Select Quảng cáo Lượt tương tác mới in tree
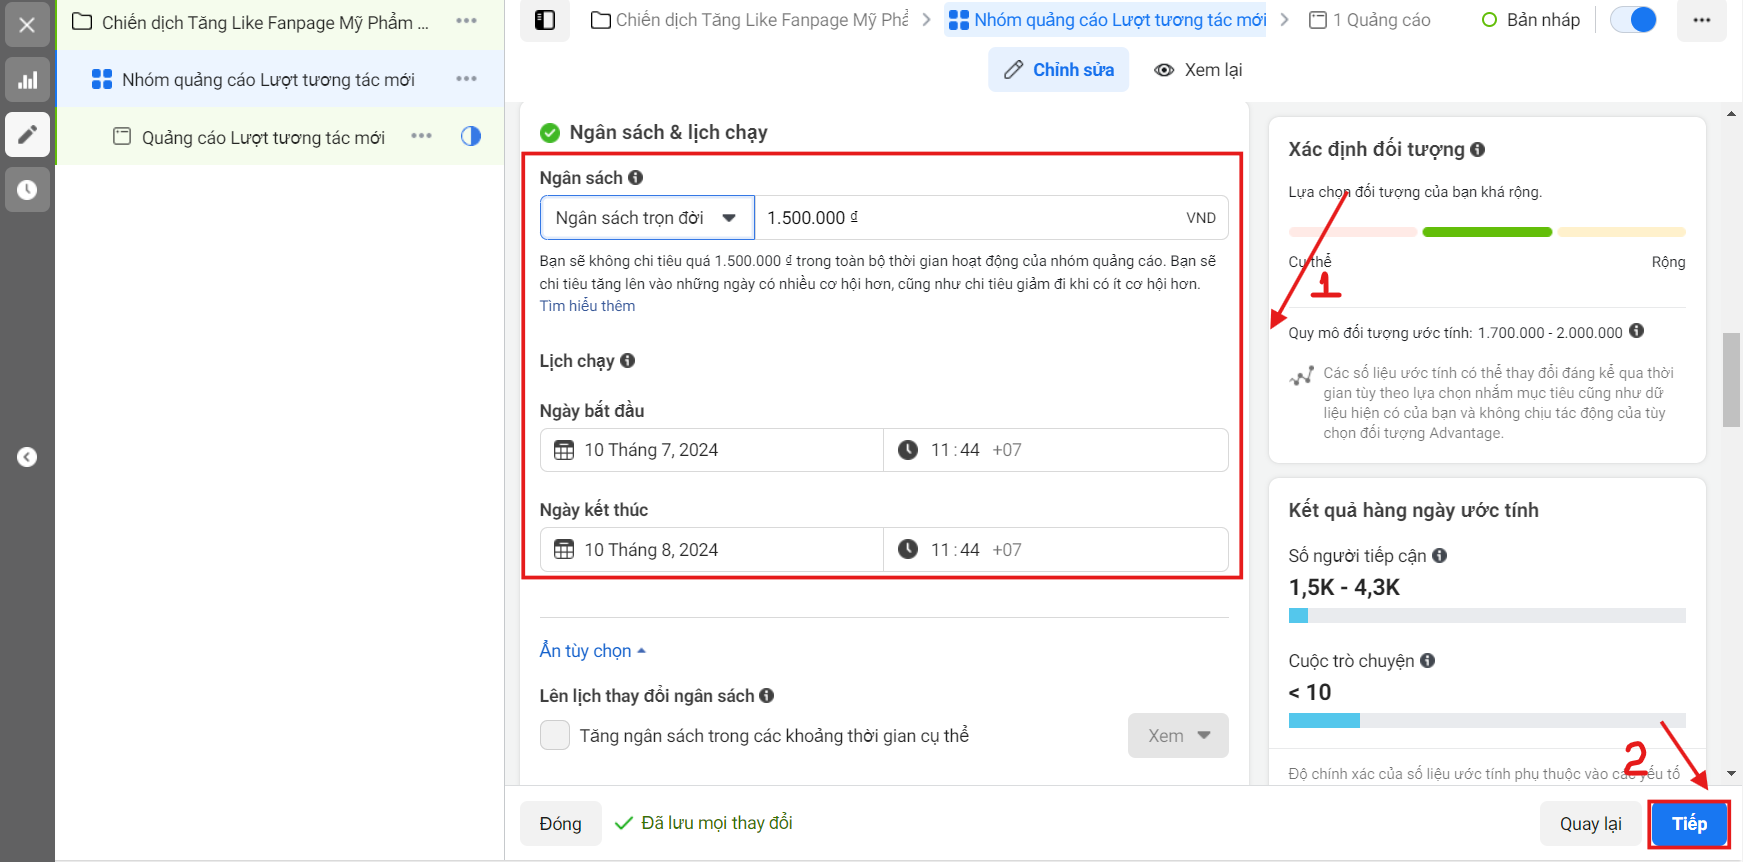The height and width of the screenshot is (862, 1743). [x=263, y=138]
